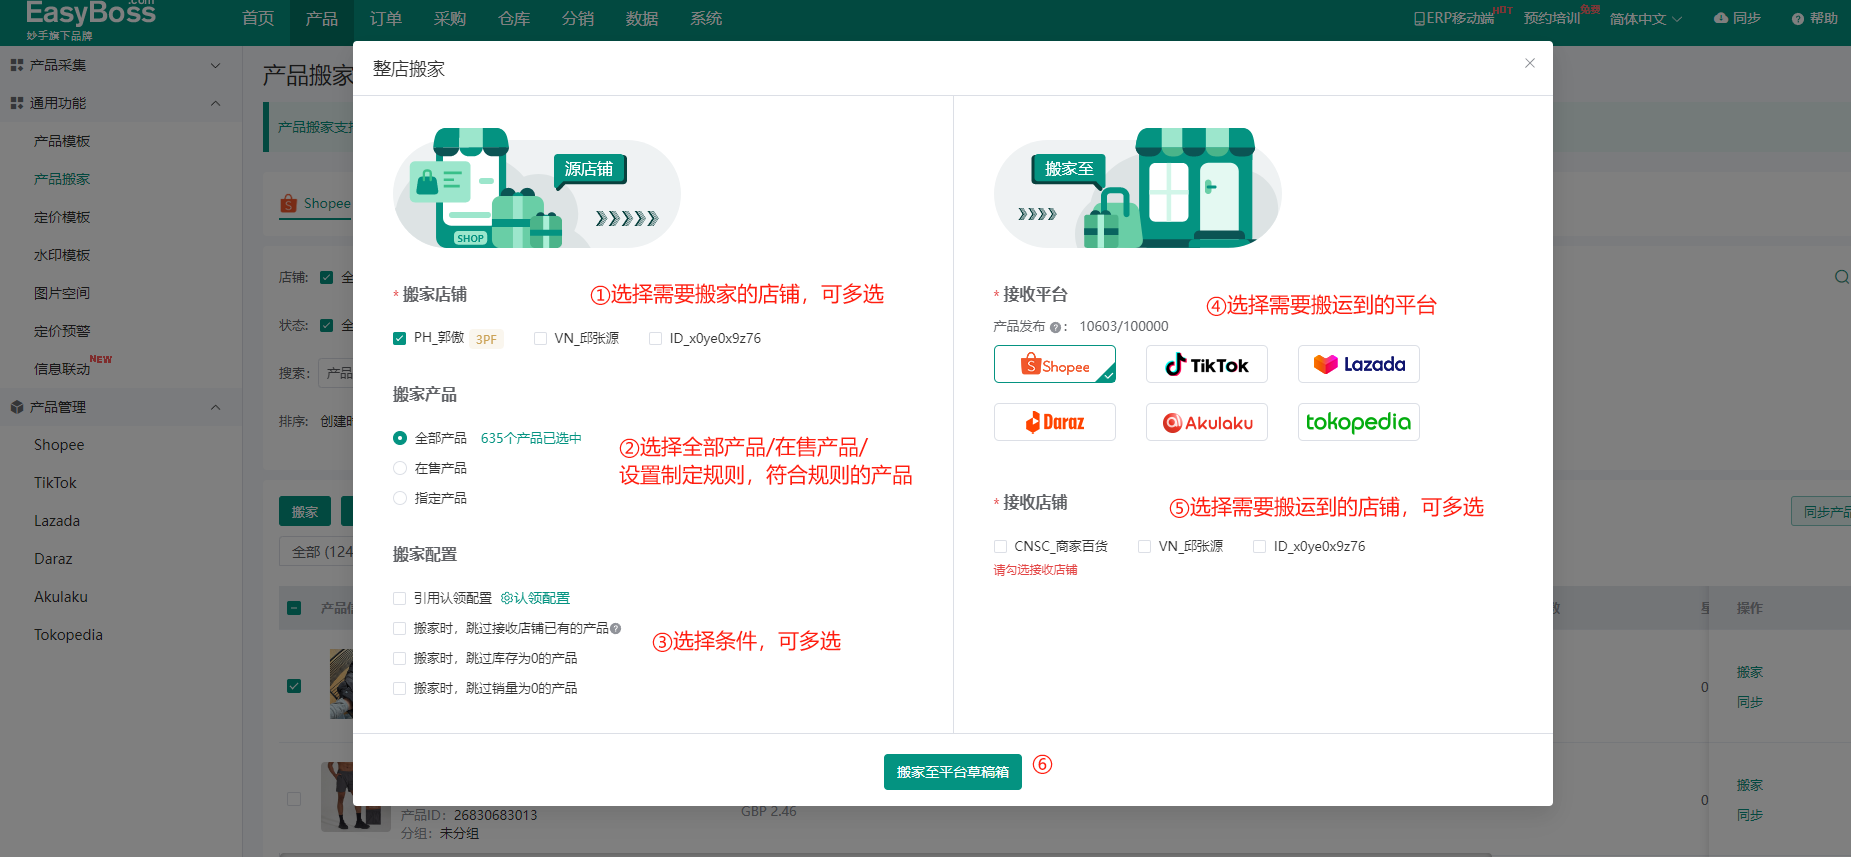Open 系统 top menu
1851x857 pixels.
(x=706, y=18)
